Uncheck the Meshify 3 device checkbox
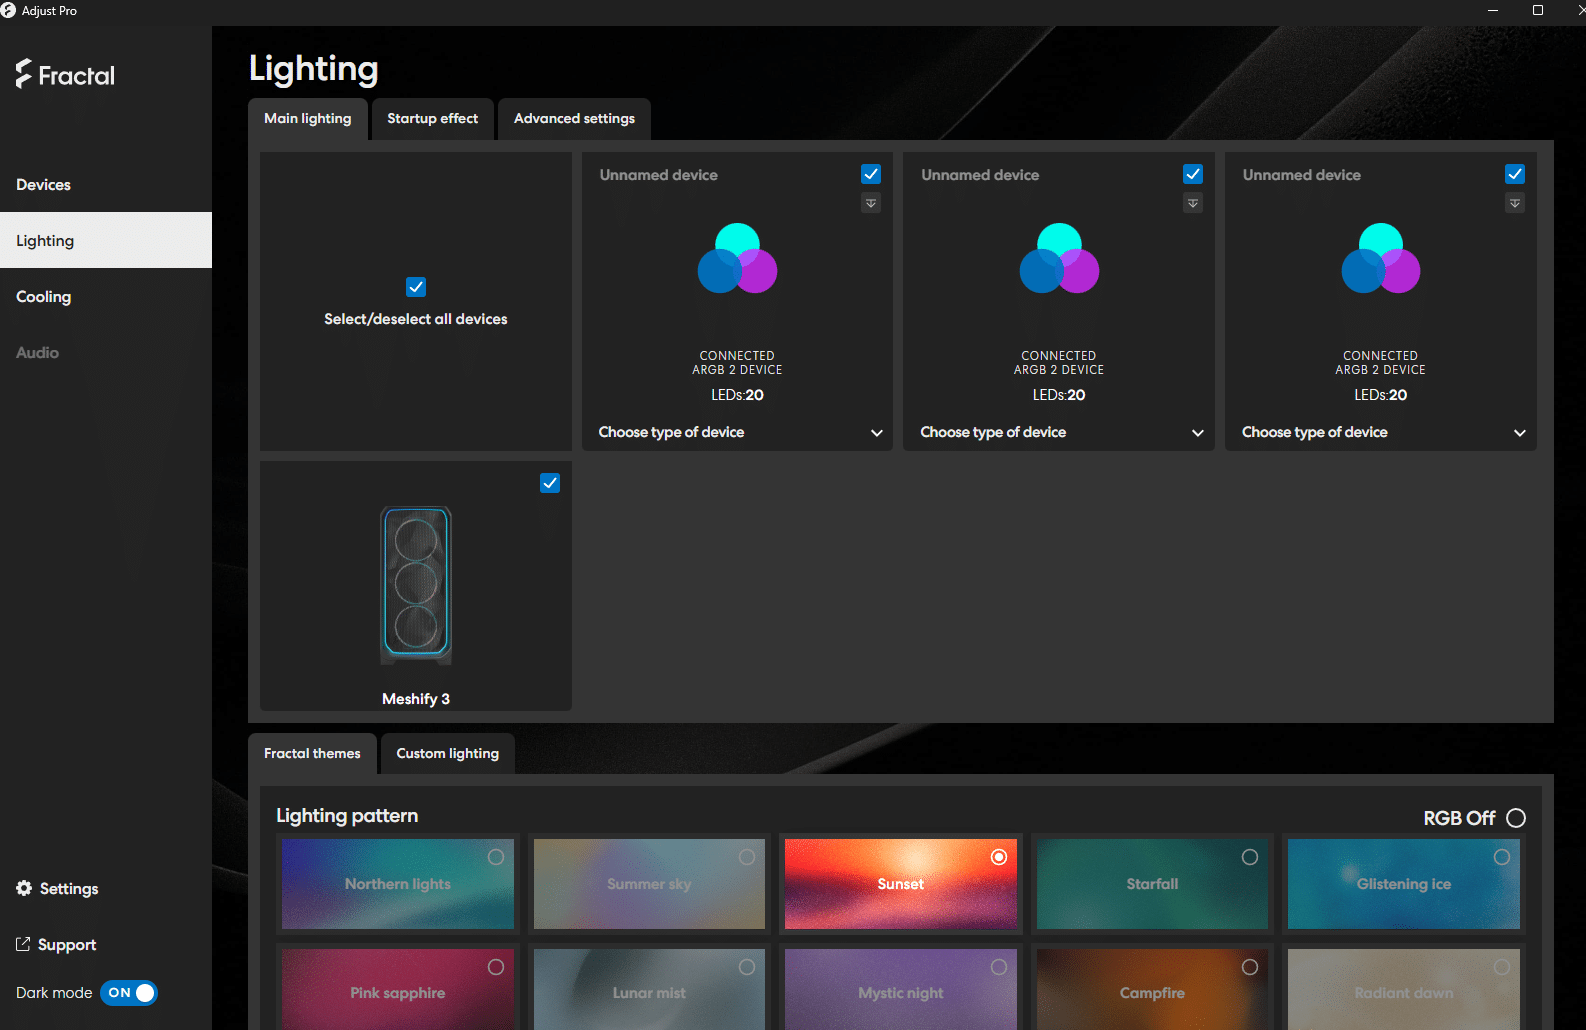The height and width of the screenshot is (1030, 1586). pos(550,483)
